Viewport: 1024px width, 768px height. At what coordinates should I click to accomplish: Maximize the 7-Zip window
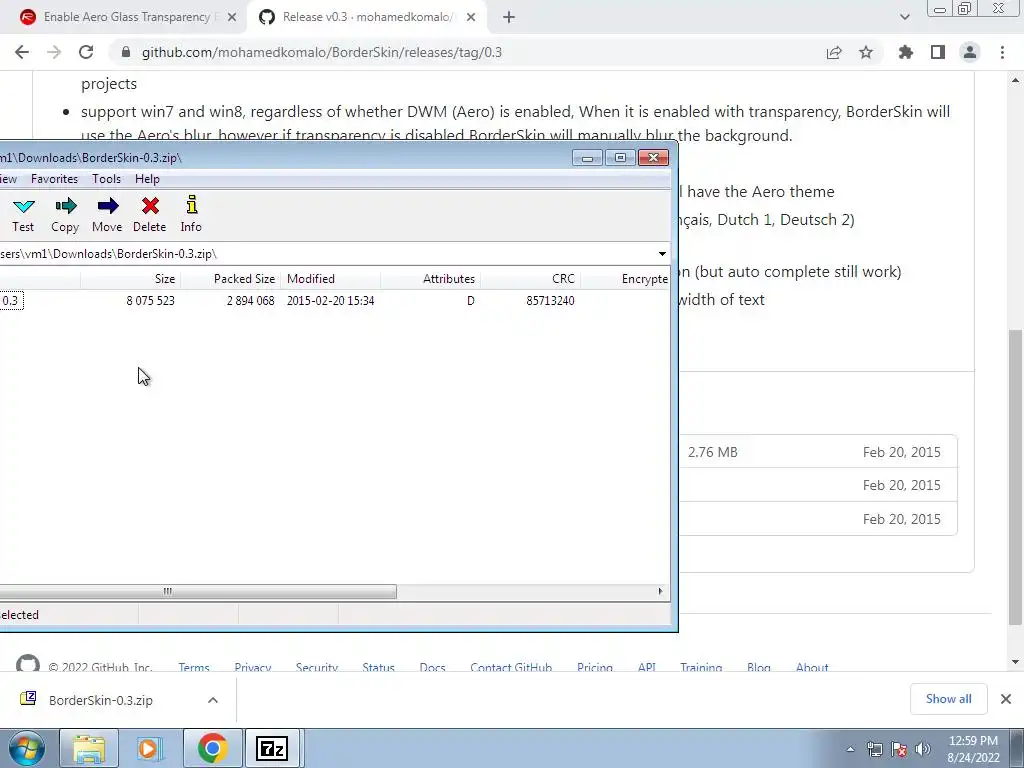tap(620, 158)
